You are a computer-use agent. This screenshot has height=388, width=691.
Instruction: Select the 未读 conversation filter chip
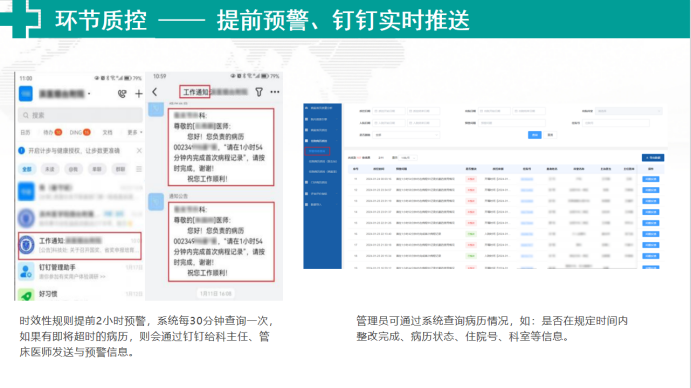50,169
